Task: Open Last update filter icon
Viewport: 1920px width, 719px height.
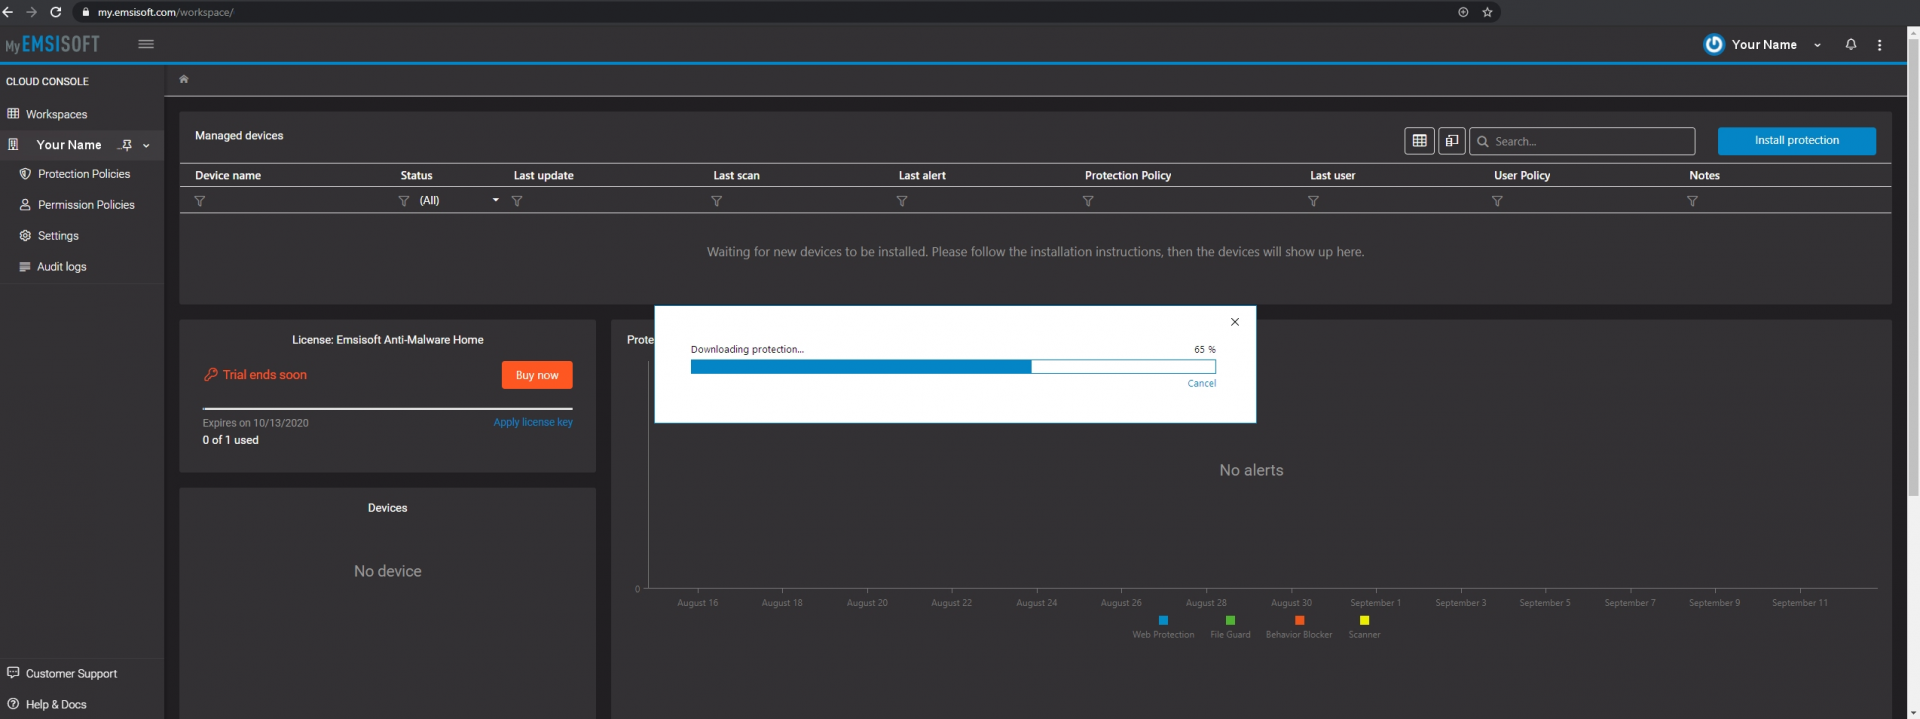Action: [x=517, y=201]
